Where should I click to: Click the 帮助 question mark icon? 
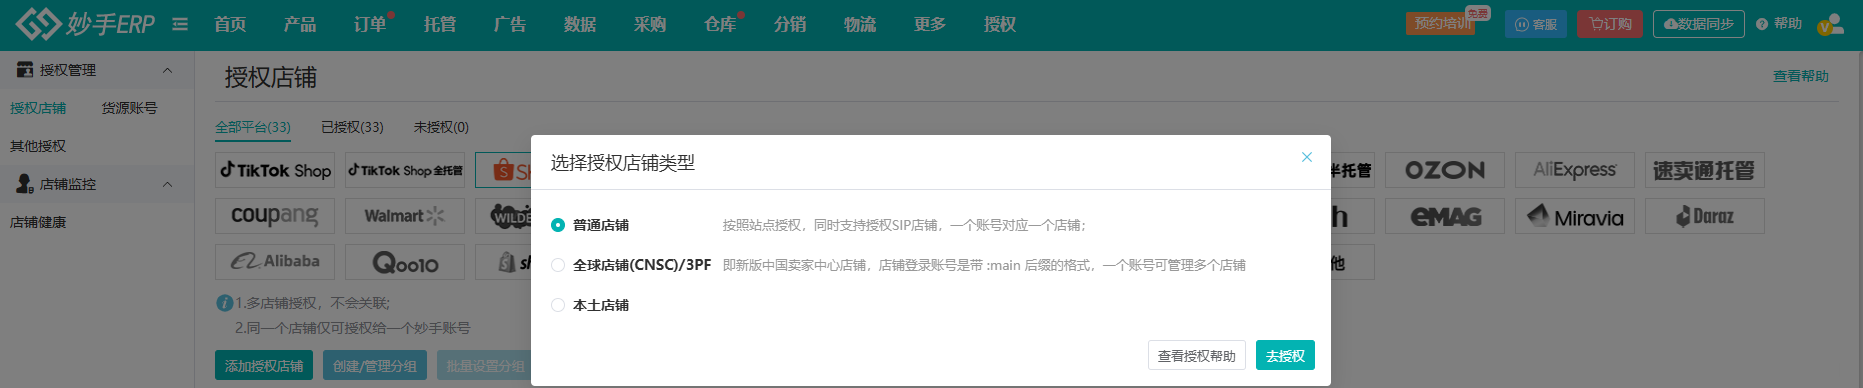coord(1762,24)
